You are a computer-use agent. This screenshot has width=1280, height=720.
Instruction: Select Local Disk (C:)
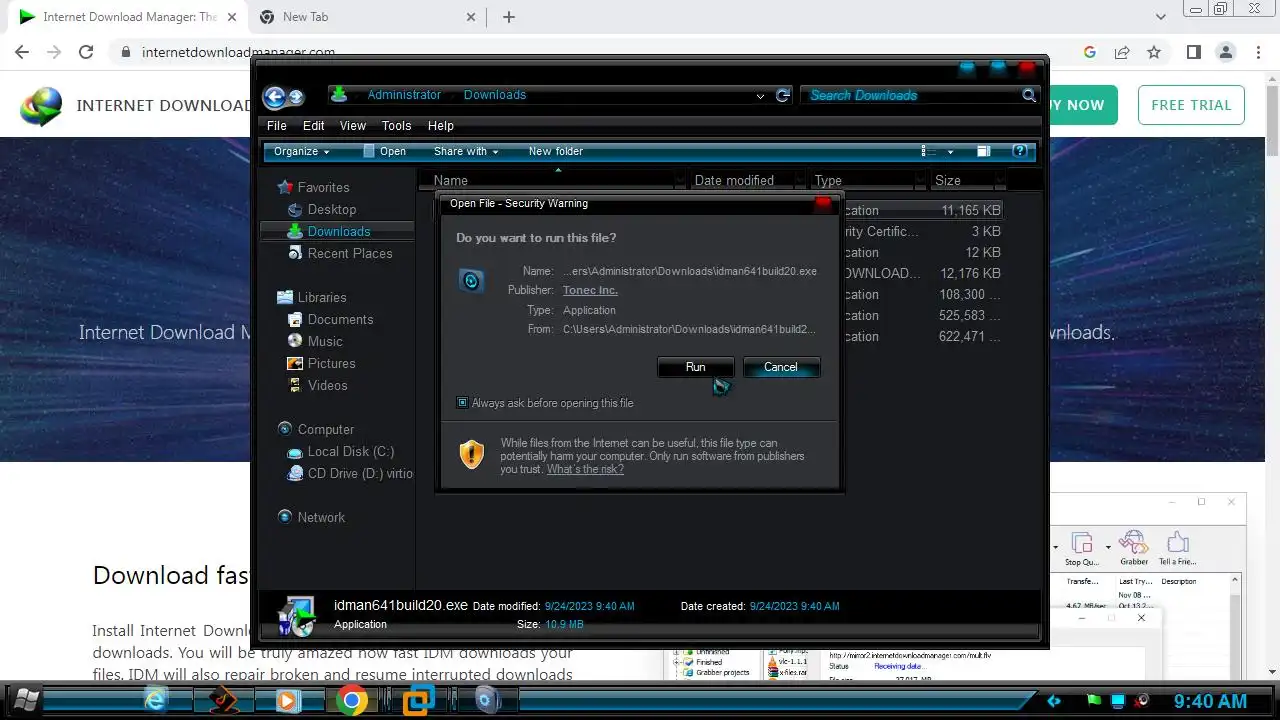pyautogui.click(x=341, y=451)
